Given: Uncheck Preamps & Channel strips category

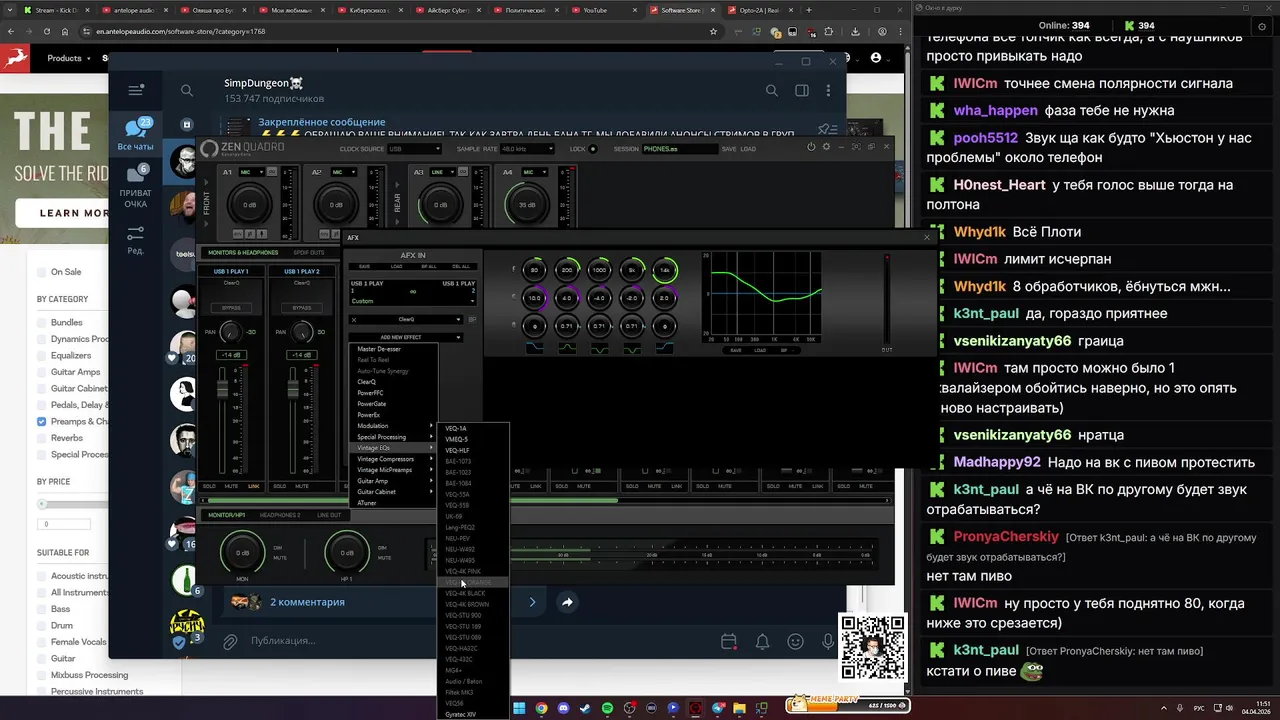Looking at the screenshot, I should coord(42,421).
